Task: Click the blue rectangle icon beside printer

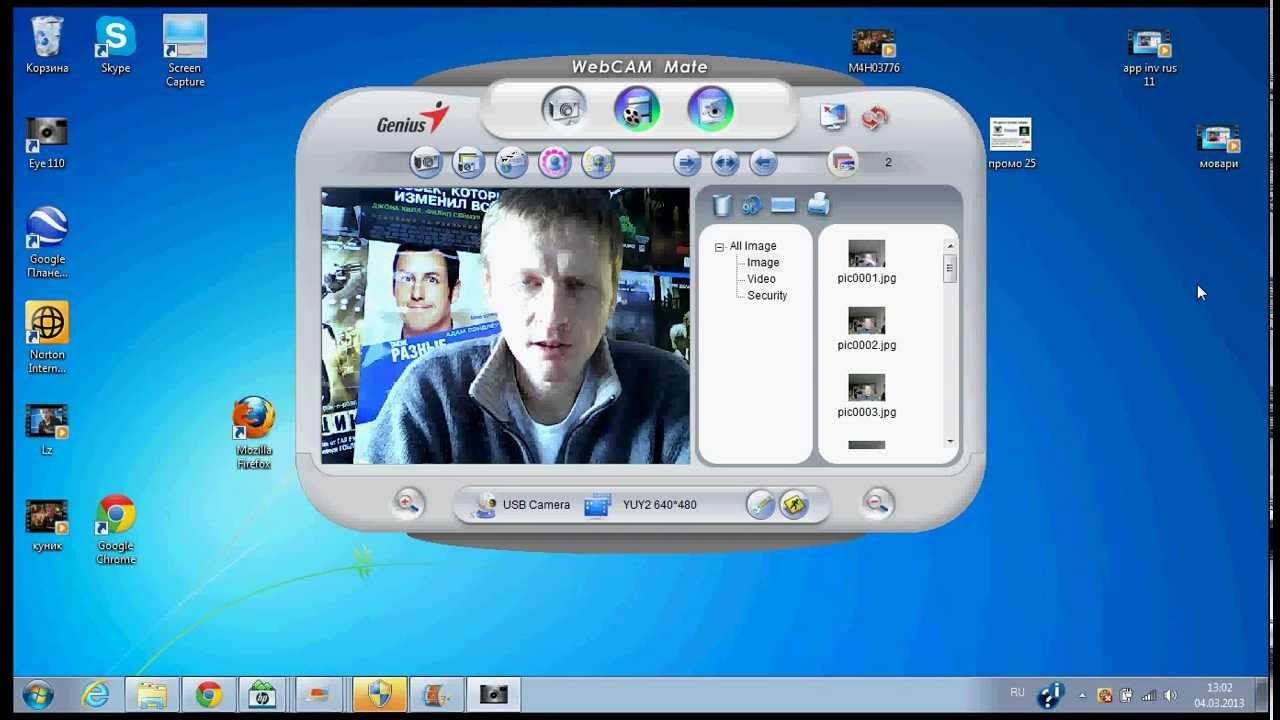Action: 783,205
